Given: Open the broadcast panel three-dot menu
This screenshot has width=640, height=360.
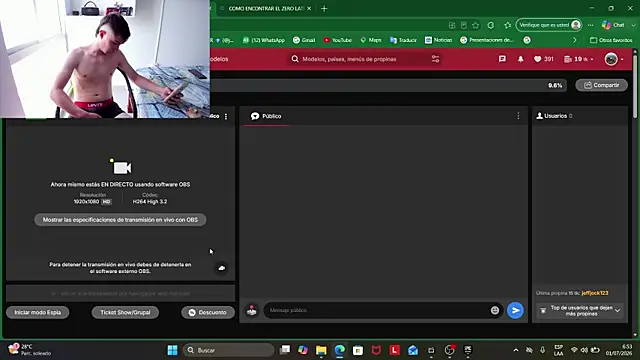Looking at the screenshot, I should coord(226,116).
